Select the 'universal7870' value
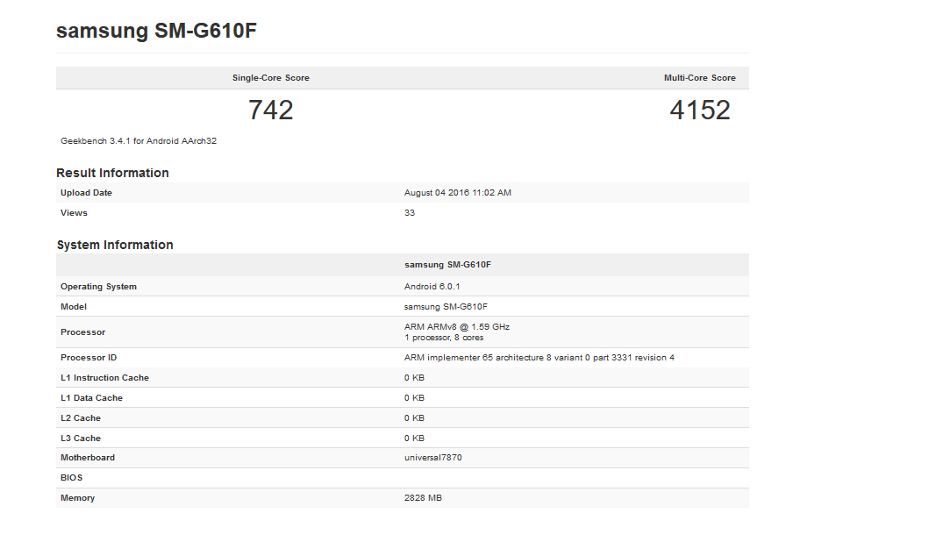This screenshot has width=950, height=549. click(433, 458)
